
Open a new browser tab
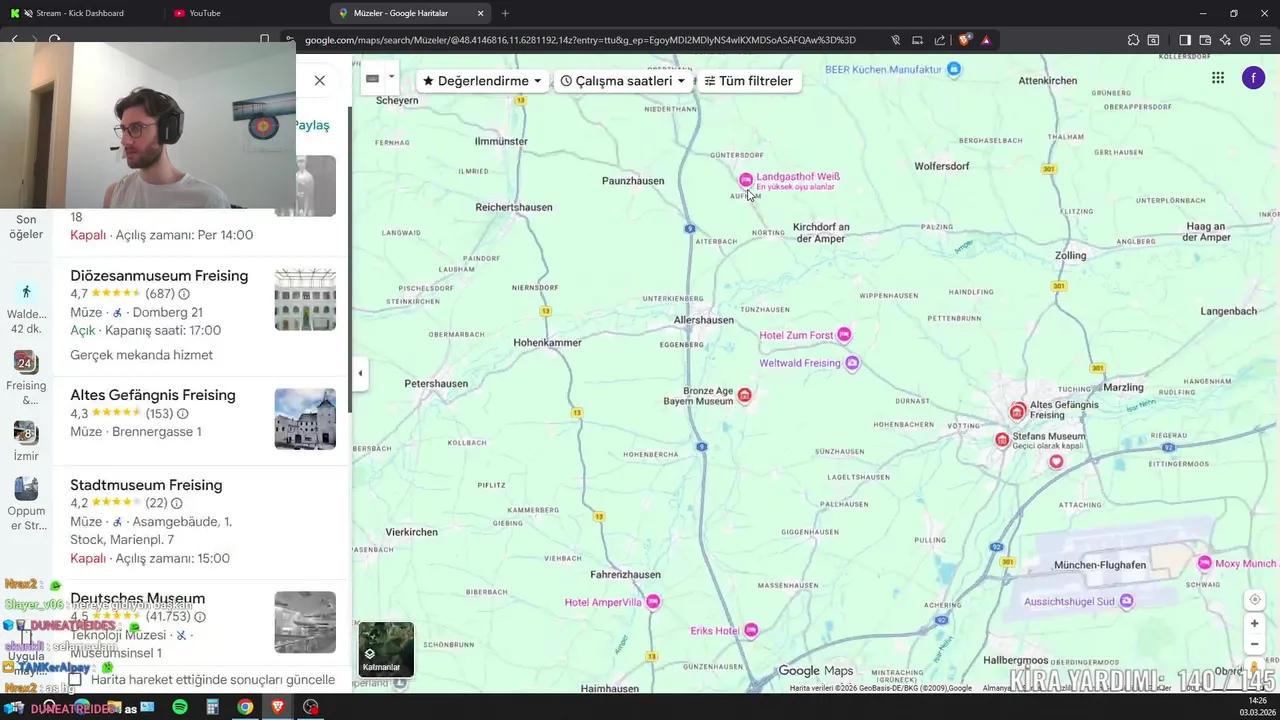click(x=505, y=13)
